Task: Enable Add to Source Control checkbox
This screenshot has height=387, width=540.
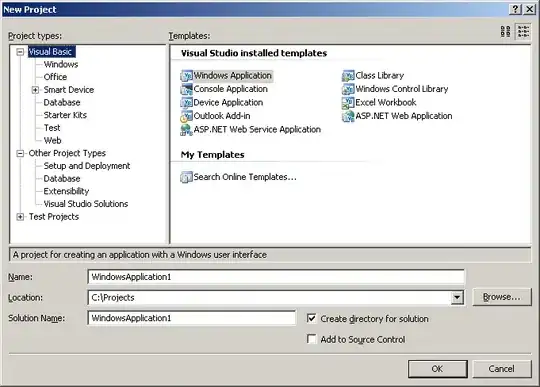Action: (311, 339)
